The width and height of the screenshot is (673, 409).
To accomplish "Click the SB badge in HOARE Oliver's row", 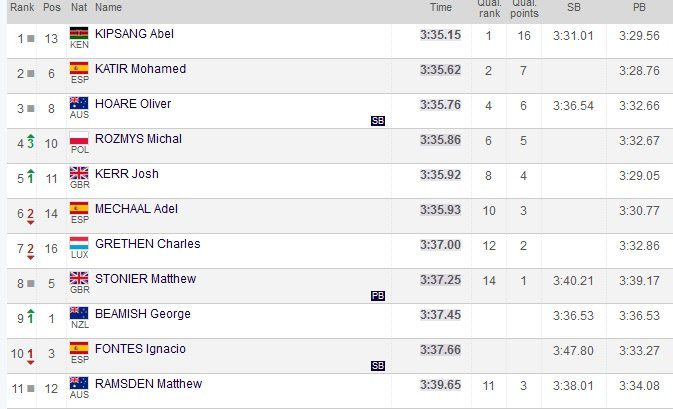I will 378,121.
